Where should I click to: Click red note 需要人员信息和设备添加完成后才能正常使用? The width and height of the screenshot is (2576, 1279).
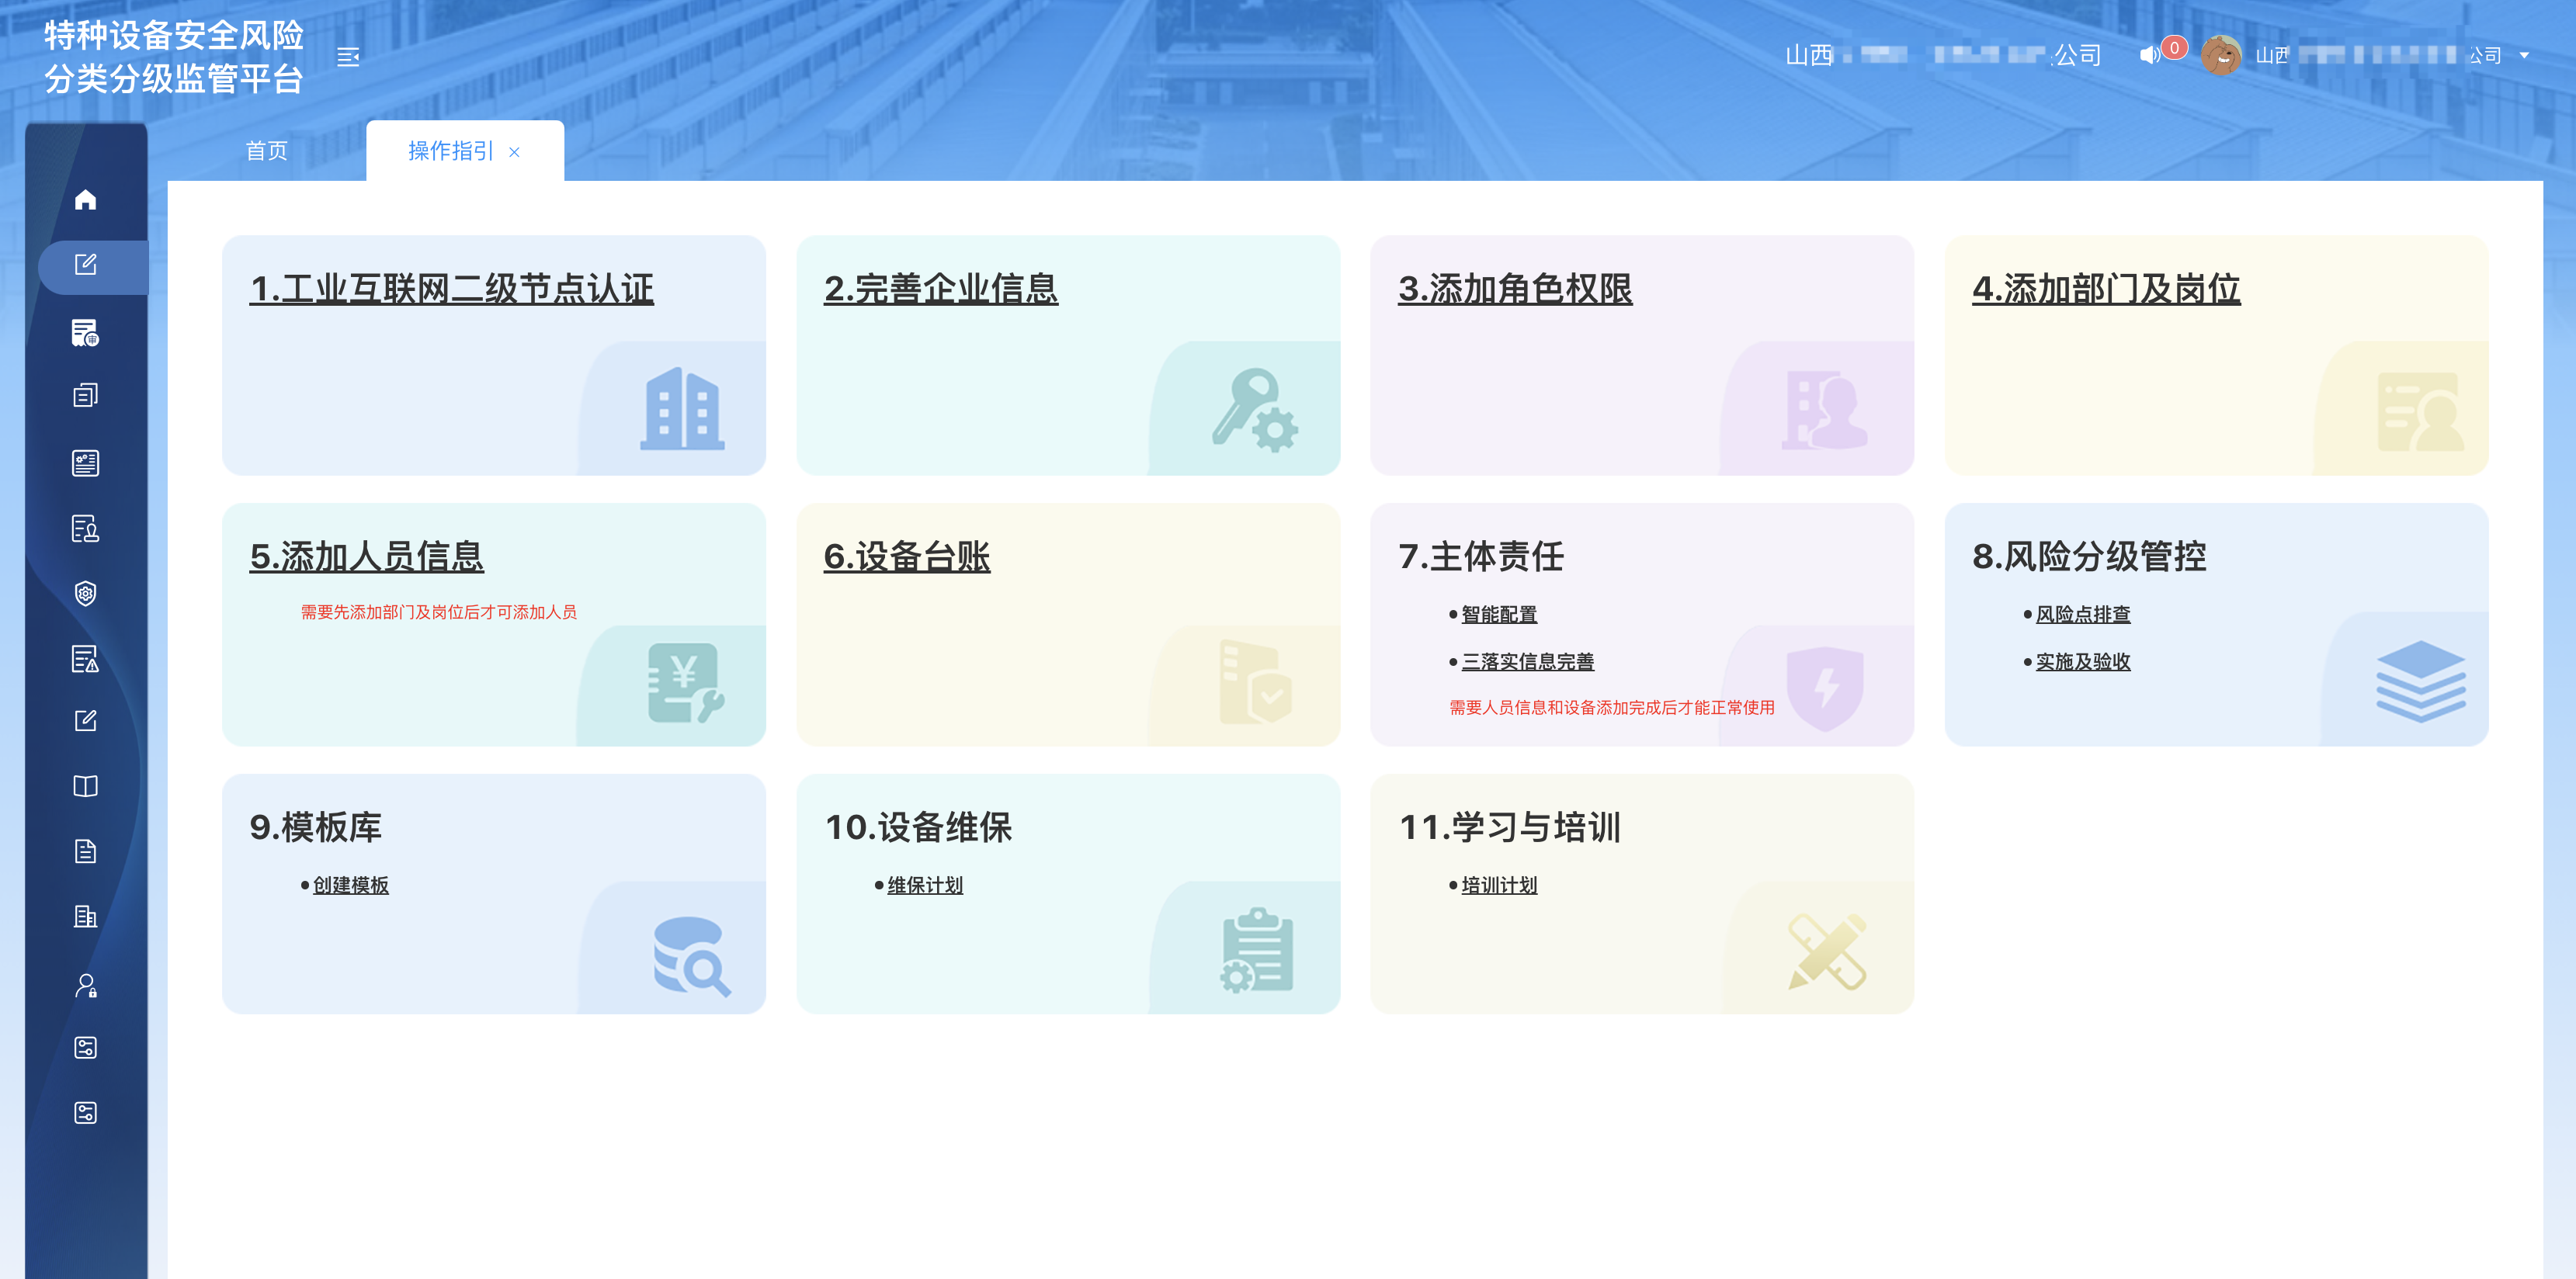click(x=1612, y=707)
